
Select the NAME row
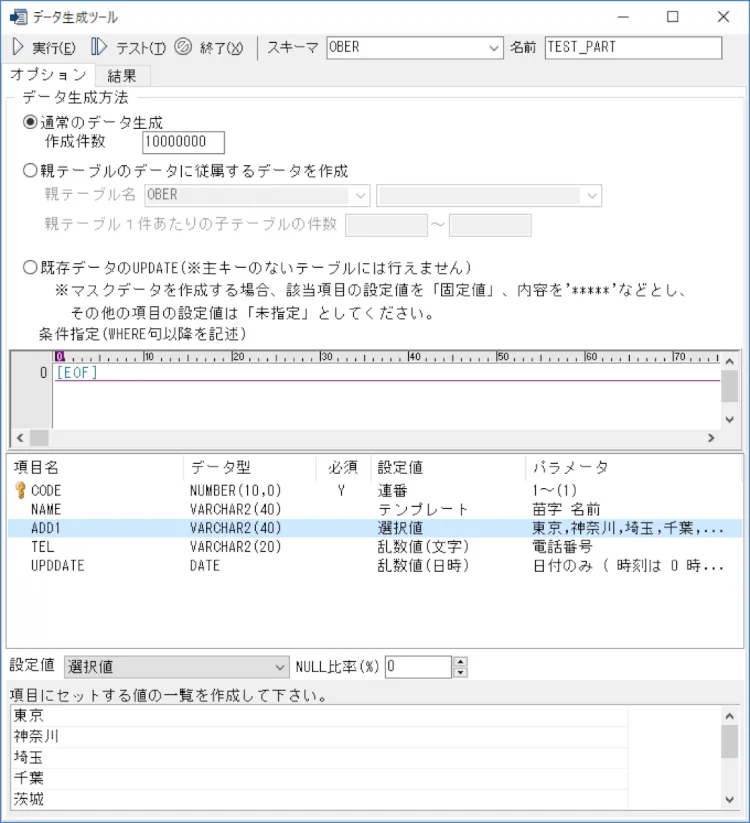375,509
